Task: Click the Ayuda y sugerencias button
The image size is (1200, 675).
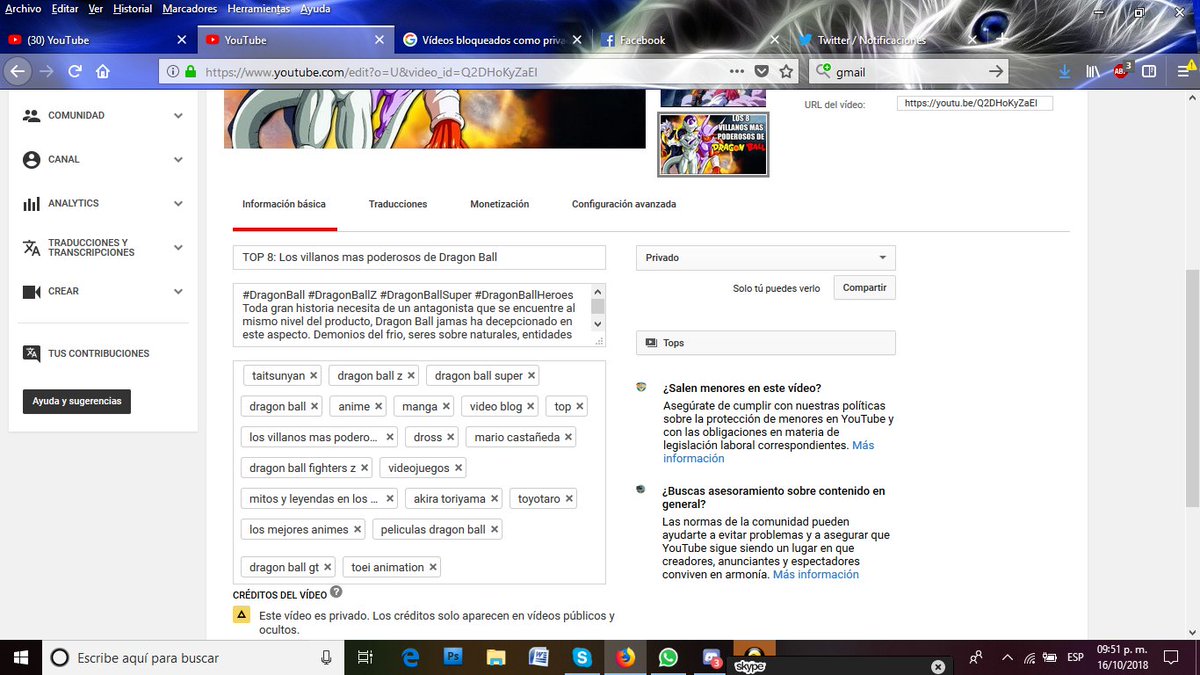Action: click(x=76, y=401)
